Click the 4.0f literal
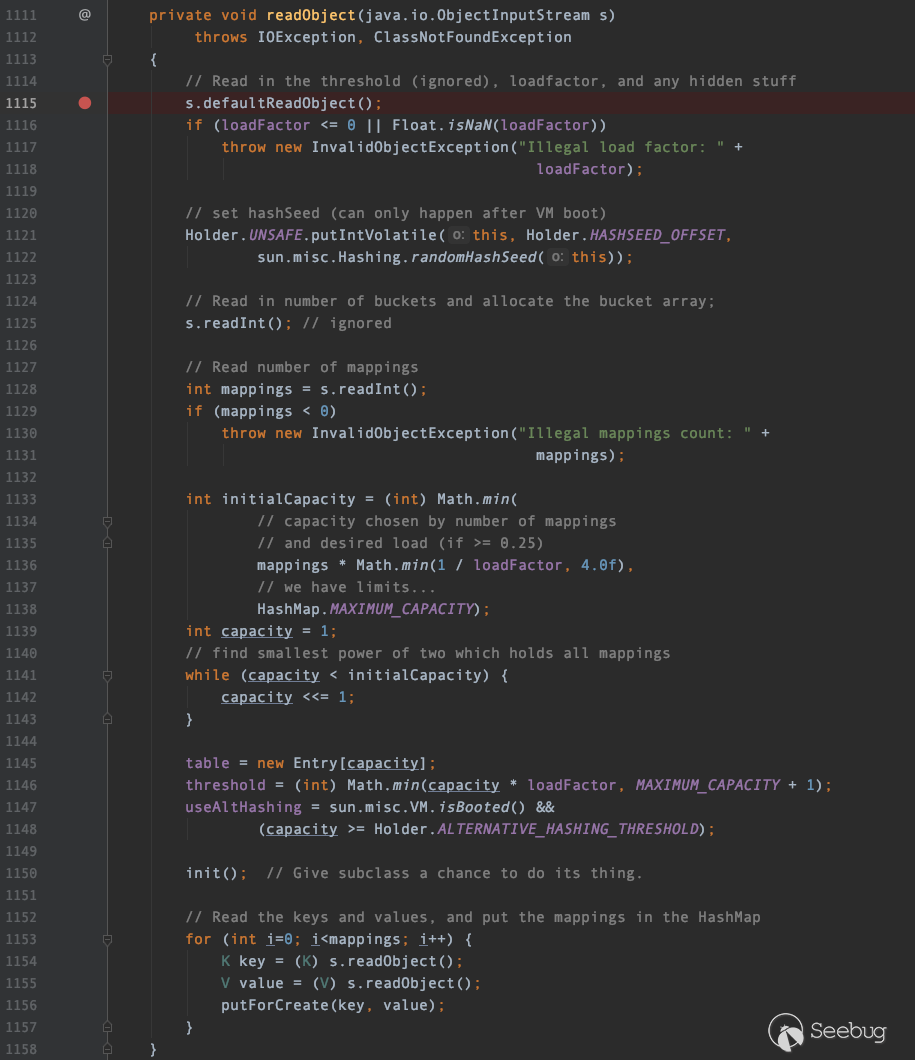Viewport: 915px width, 1060px height. (599, 565)
